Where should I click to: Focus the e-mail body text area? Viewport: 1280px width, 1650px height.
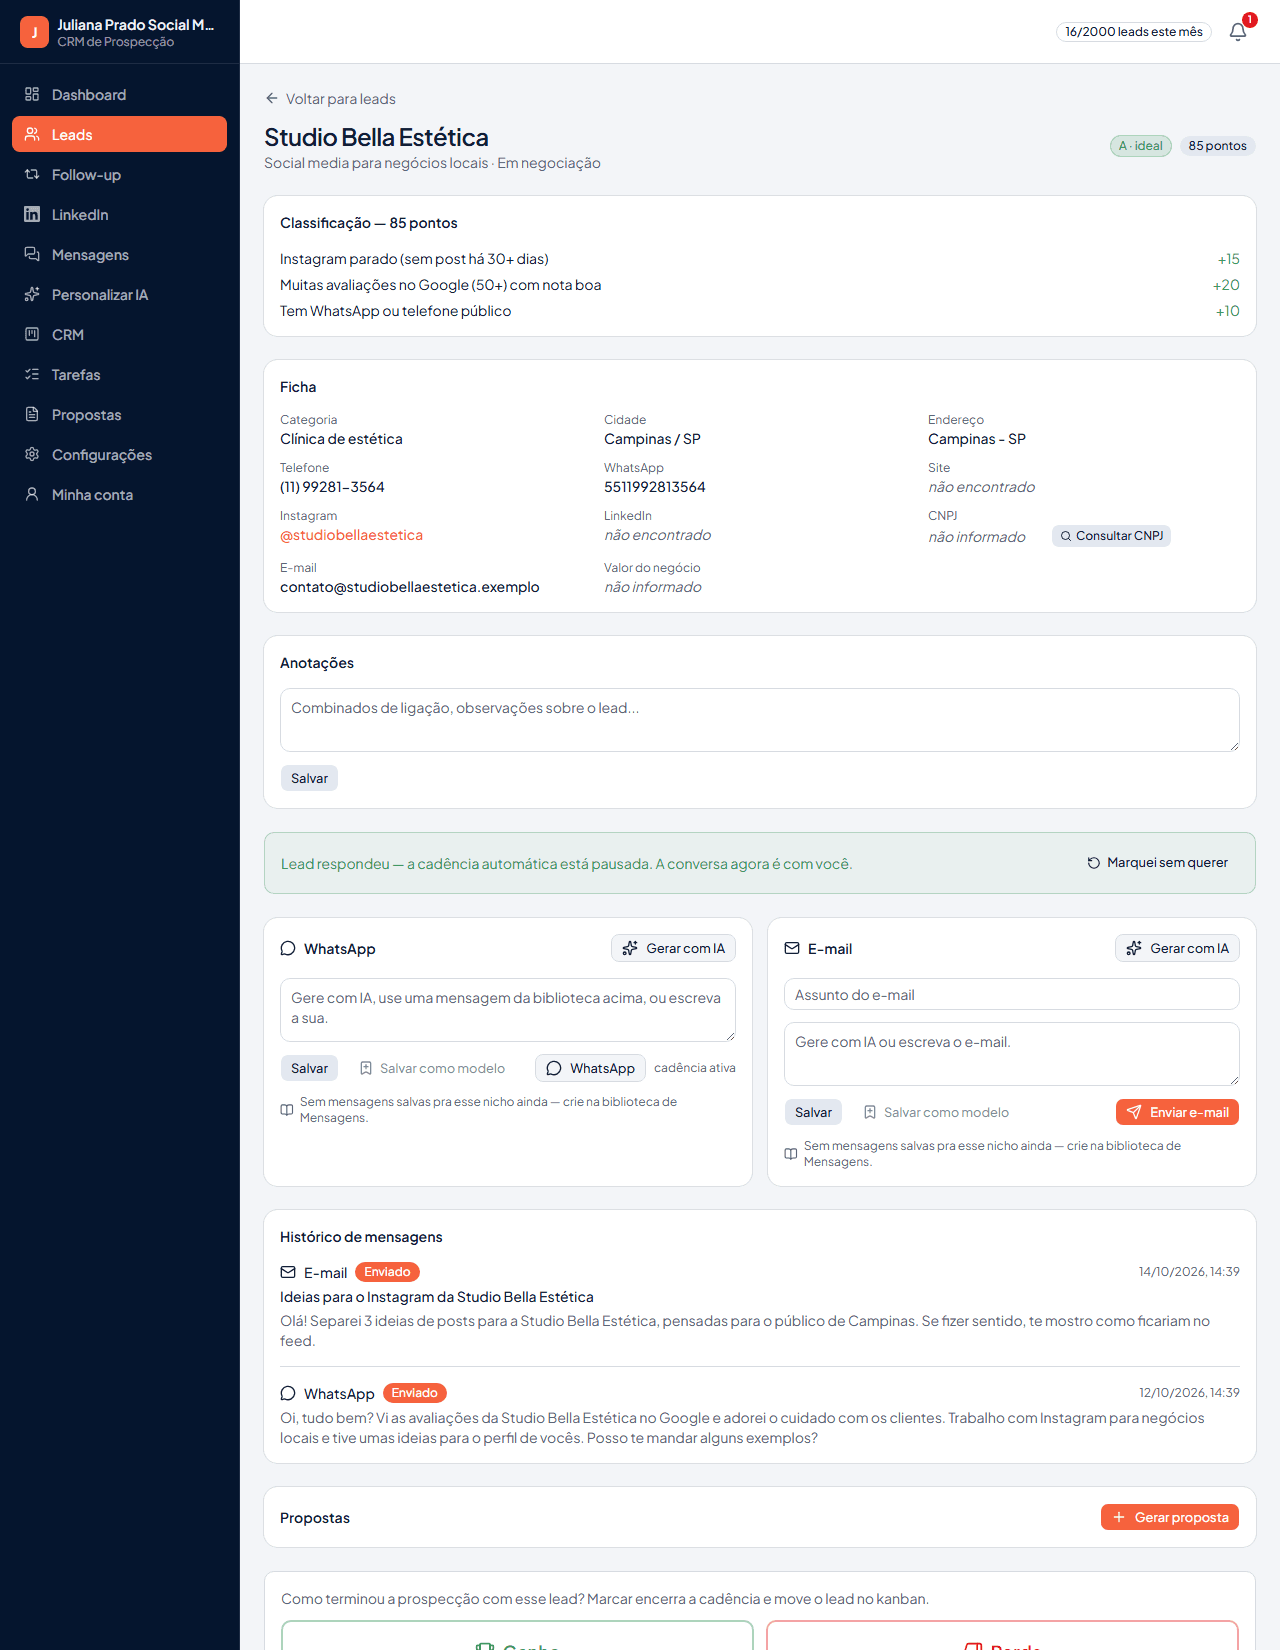pyautogui.click(x=1012, y=1054)
